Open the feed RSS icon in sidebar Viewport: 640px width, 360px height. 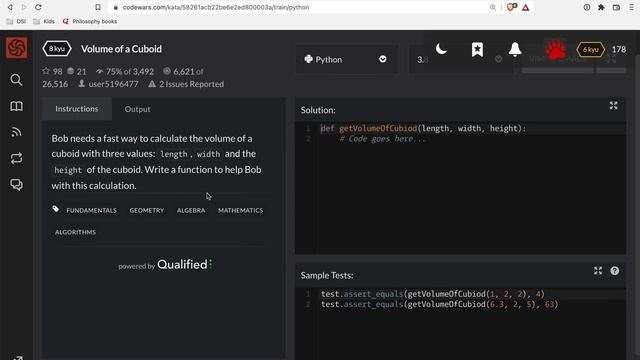click(x=16, y=132)
